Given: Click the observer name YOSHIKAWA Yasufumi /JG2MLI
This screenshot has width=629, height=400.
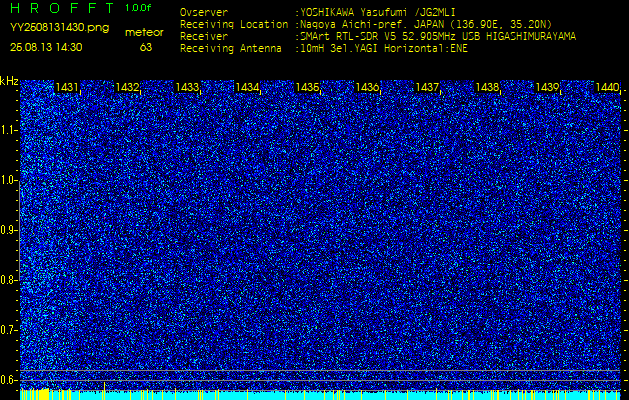Looking at the screenshot, I should (378, 12).
